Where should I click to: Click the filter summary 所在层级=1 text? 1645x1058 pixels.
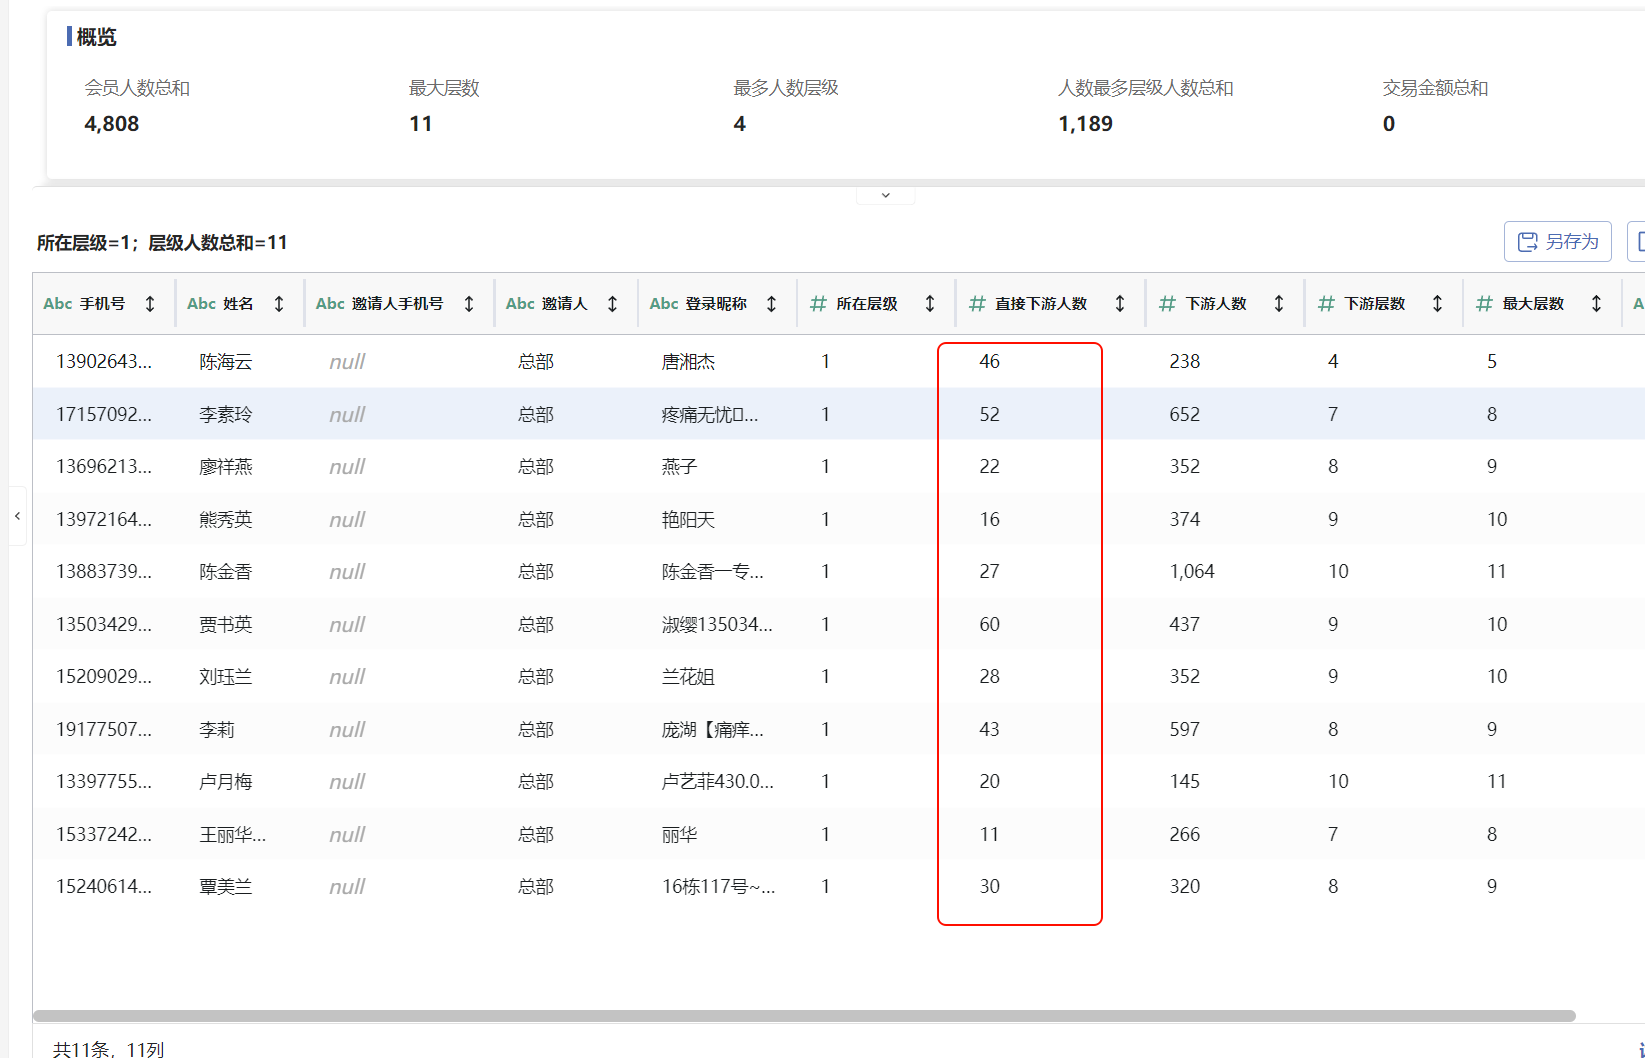pyautogui.click(x=84, y=243)
